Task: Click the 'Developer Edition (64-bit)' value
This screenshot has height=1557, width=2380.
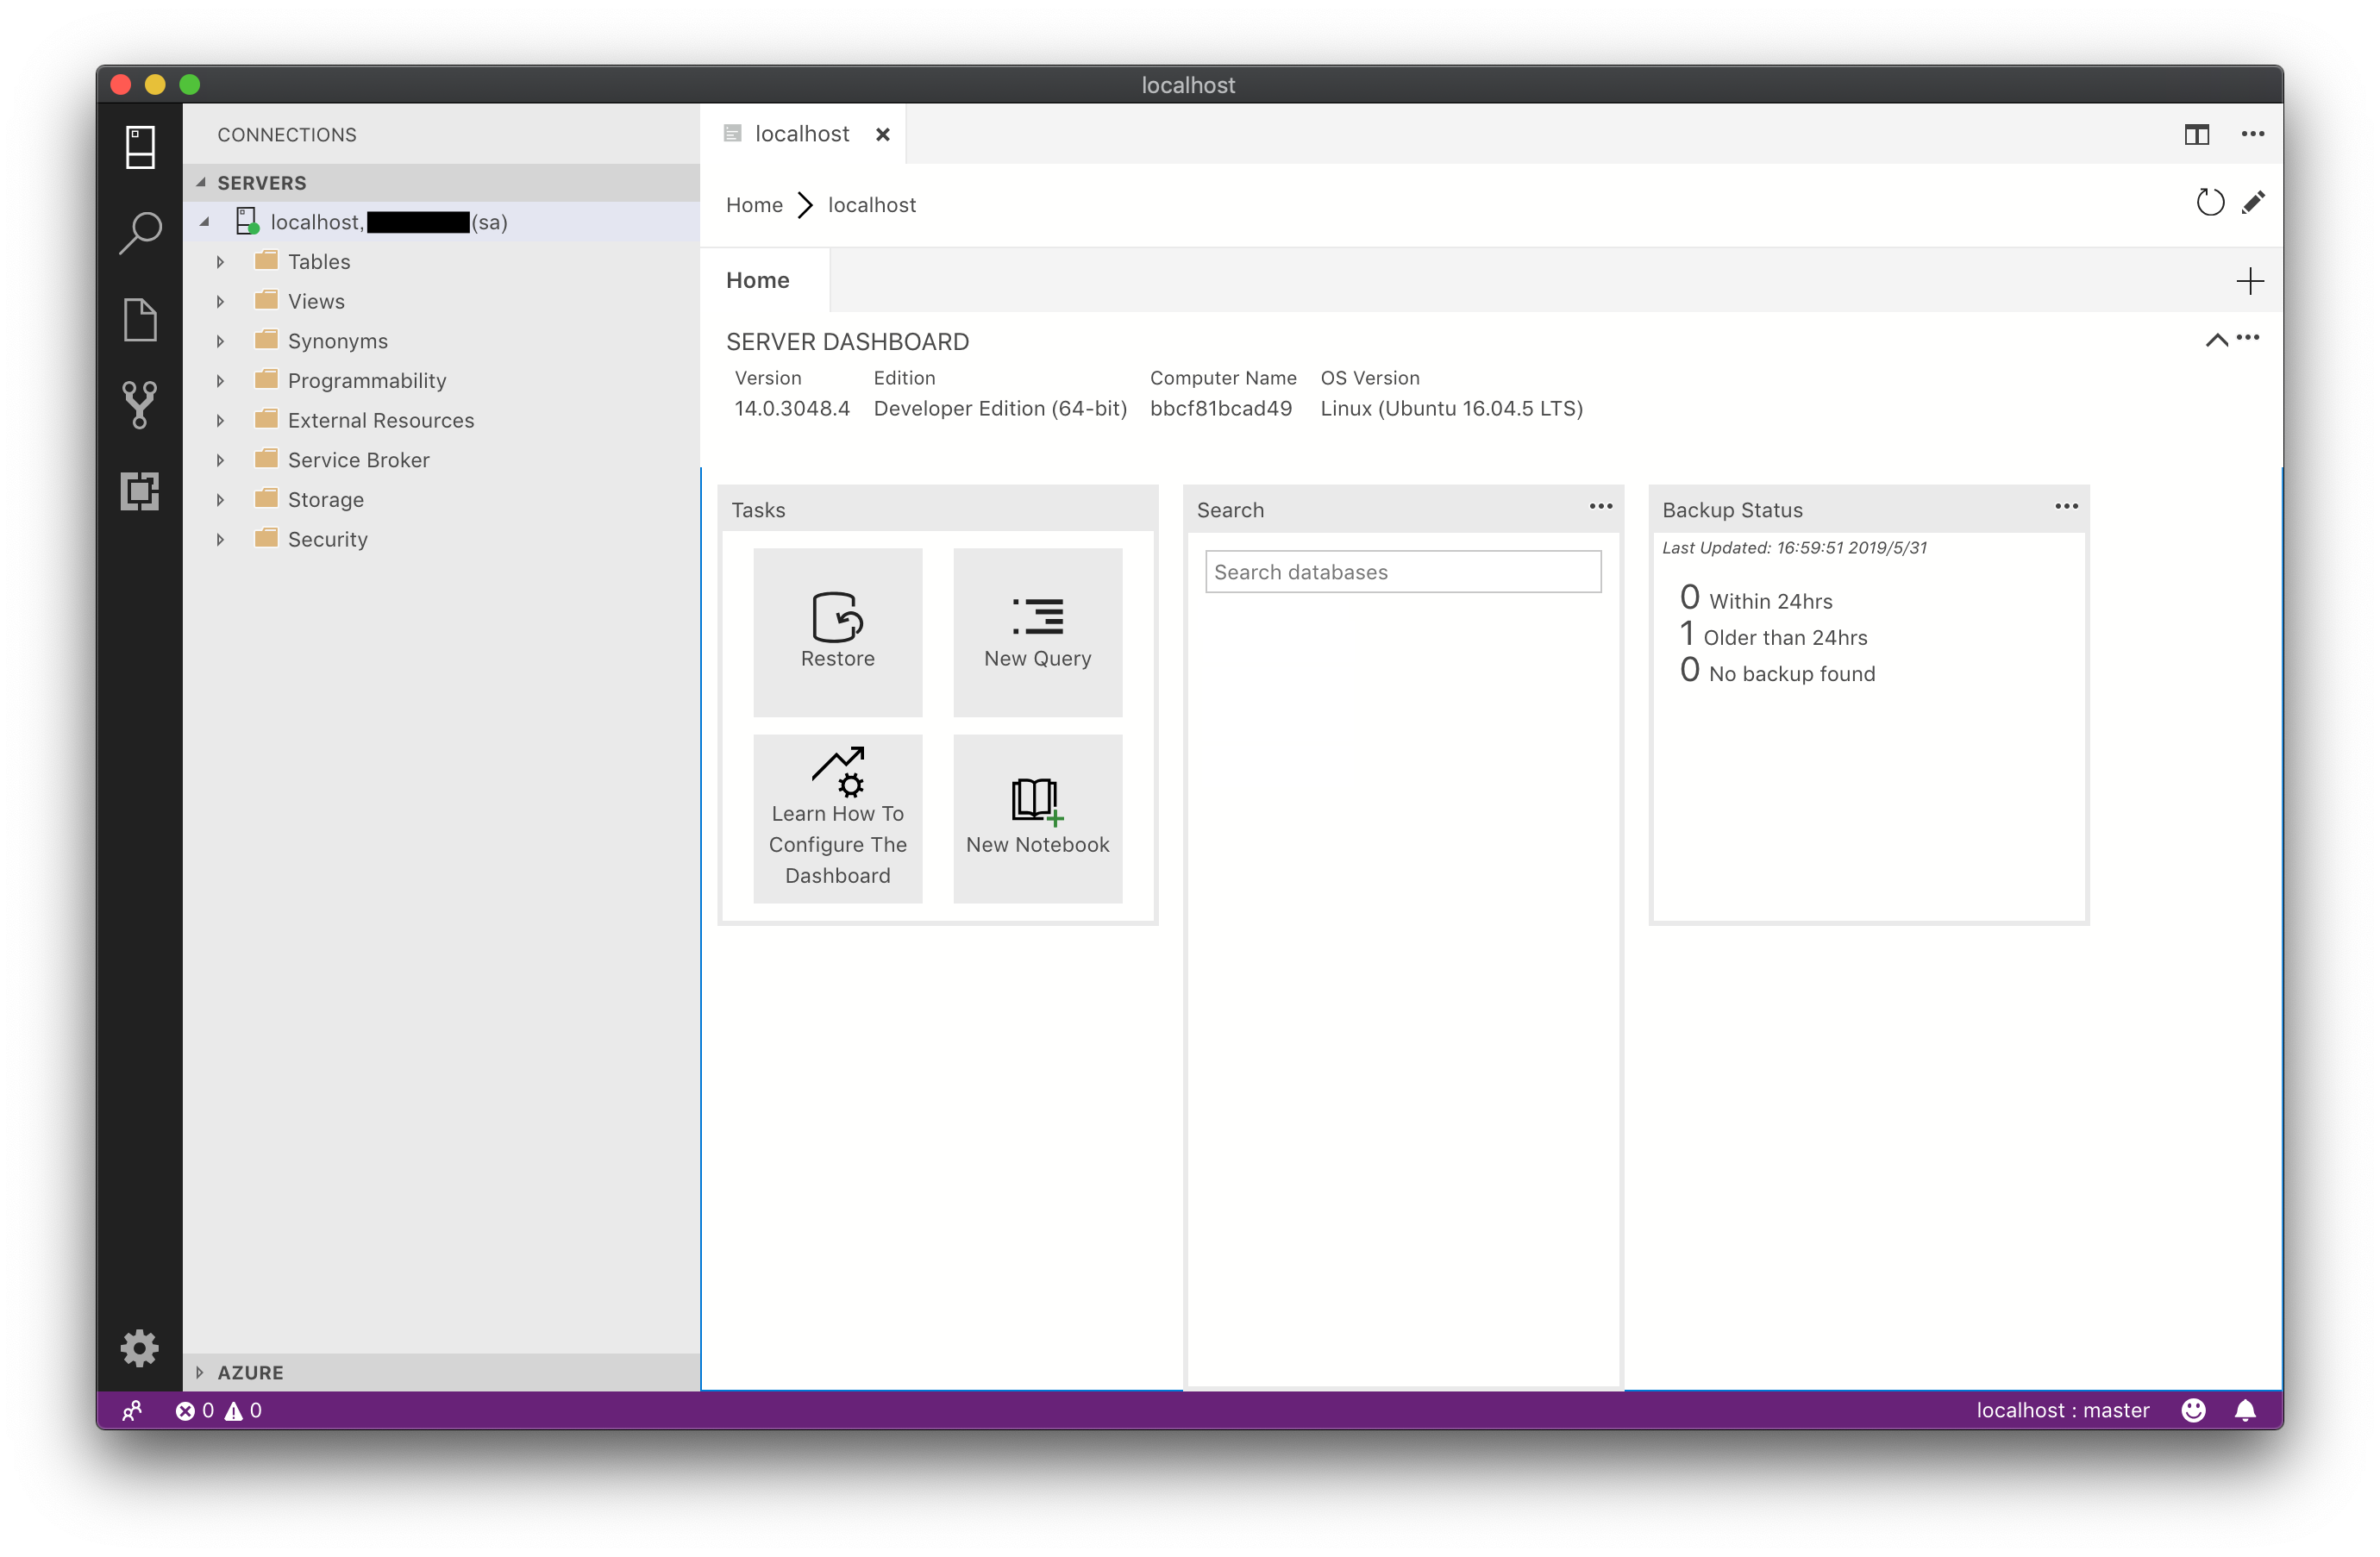Action: [1000, 408]
